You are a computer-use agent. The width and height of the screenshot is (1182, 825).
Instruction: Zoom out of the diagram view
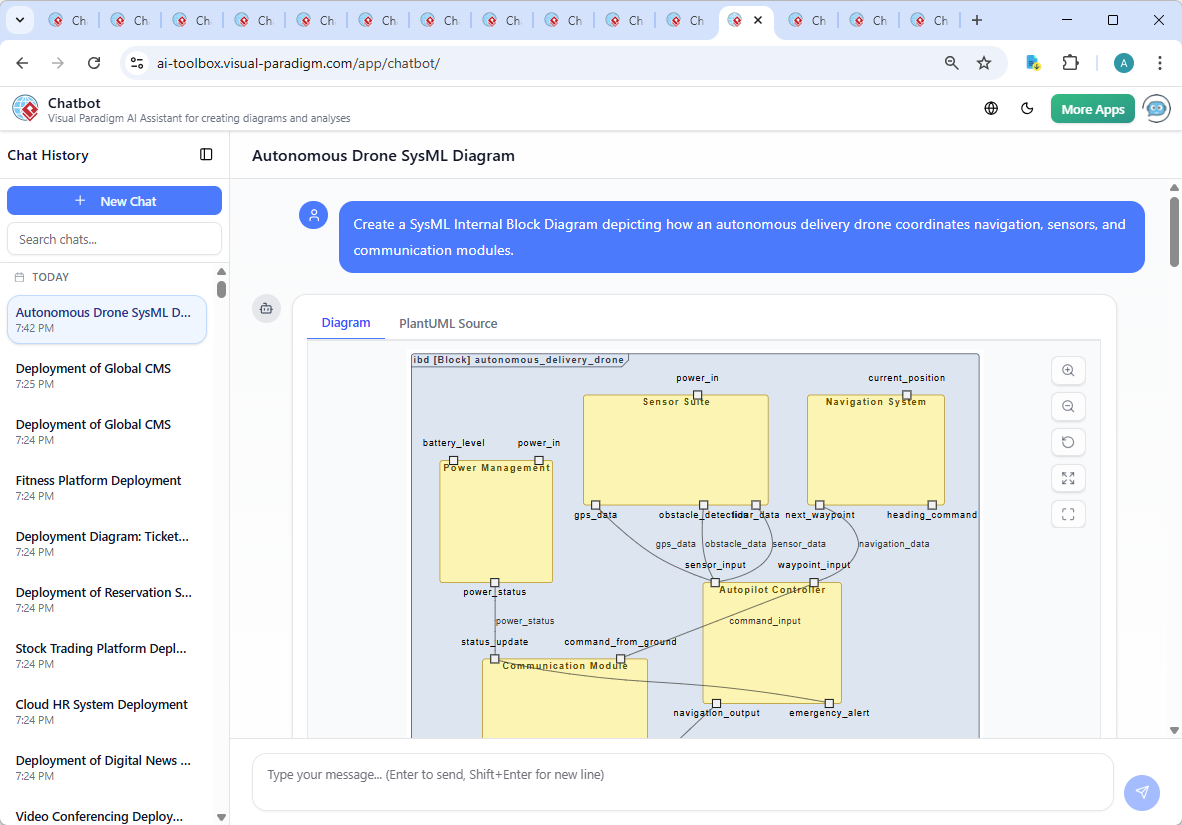click(x=1068, y=406)
